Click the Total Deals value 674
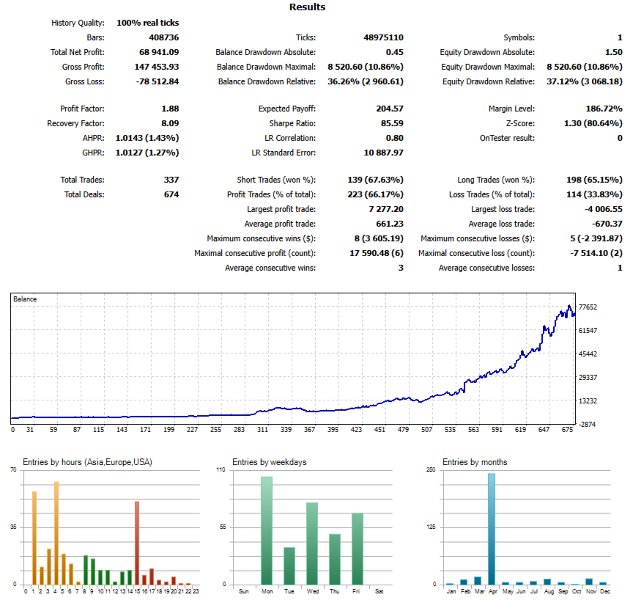Screen dimensions: 633x600 coord(171,195)
